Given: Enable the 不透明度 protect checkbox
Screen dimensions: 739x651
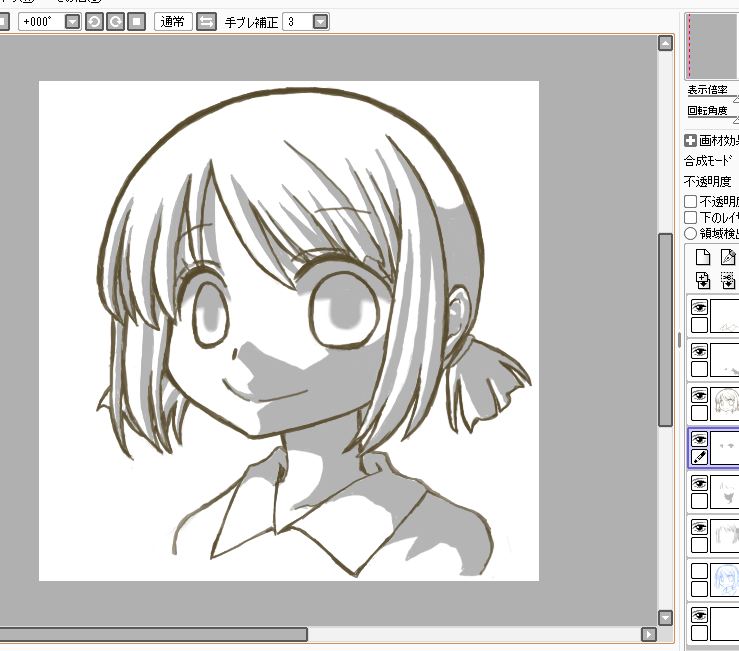Looking at the screenshot, I should (690, 202).
